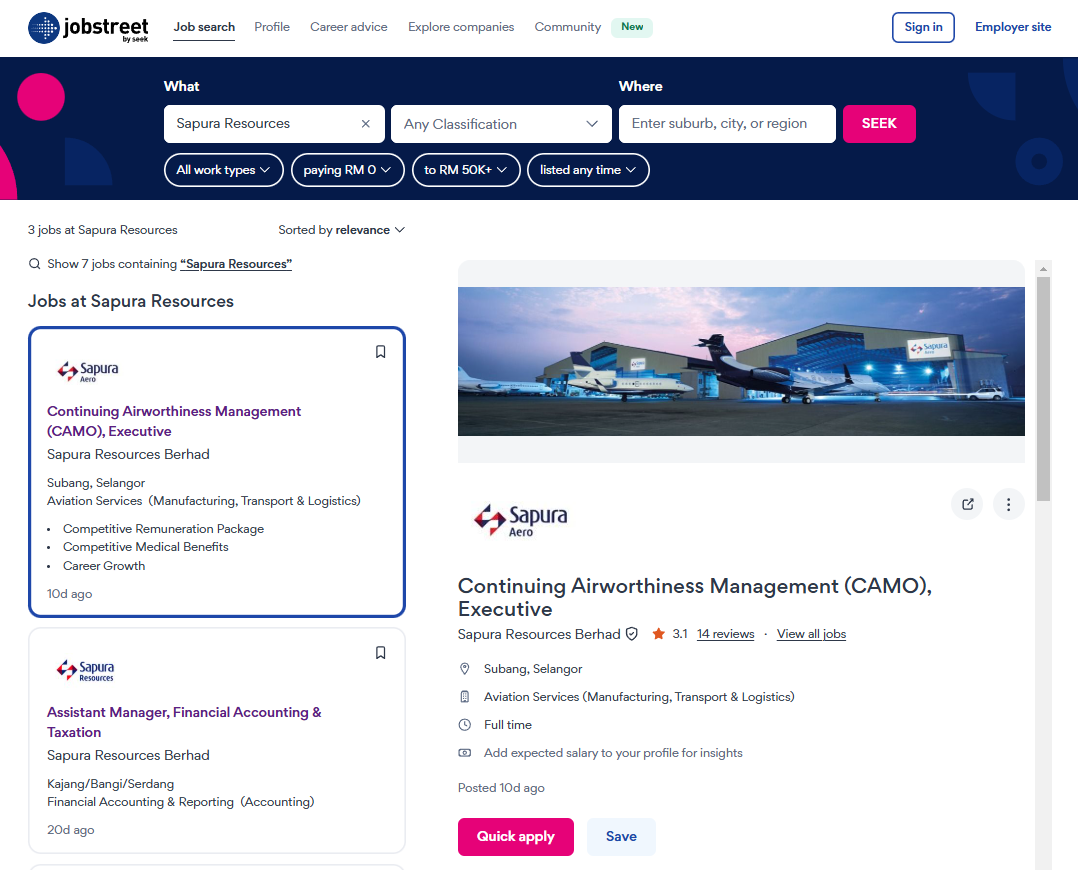Open the All work types filter
This screenshot has width=1078, height=870.
click(223, 170)
